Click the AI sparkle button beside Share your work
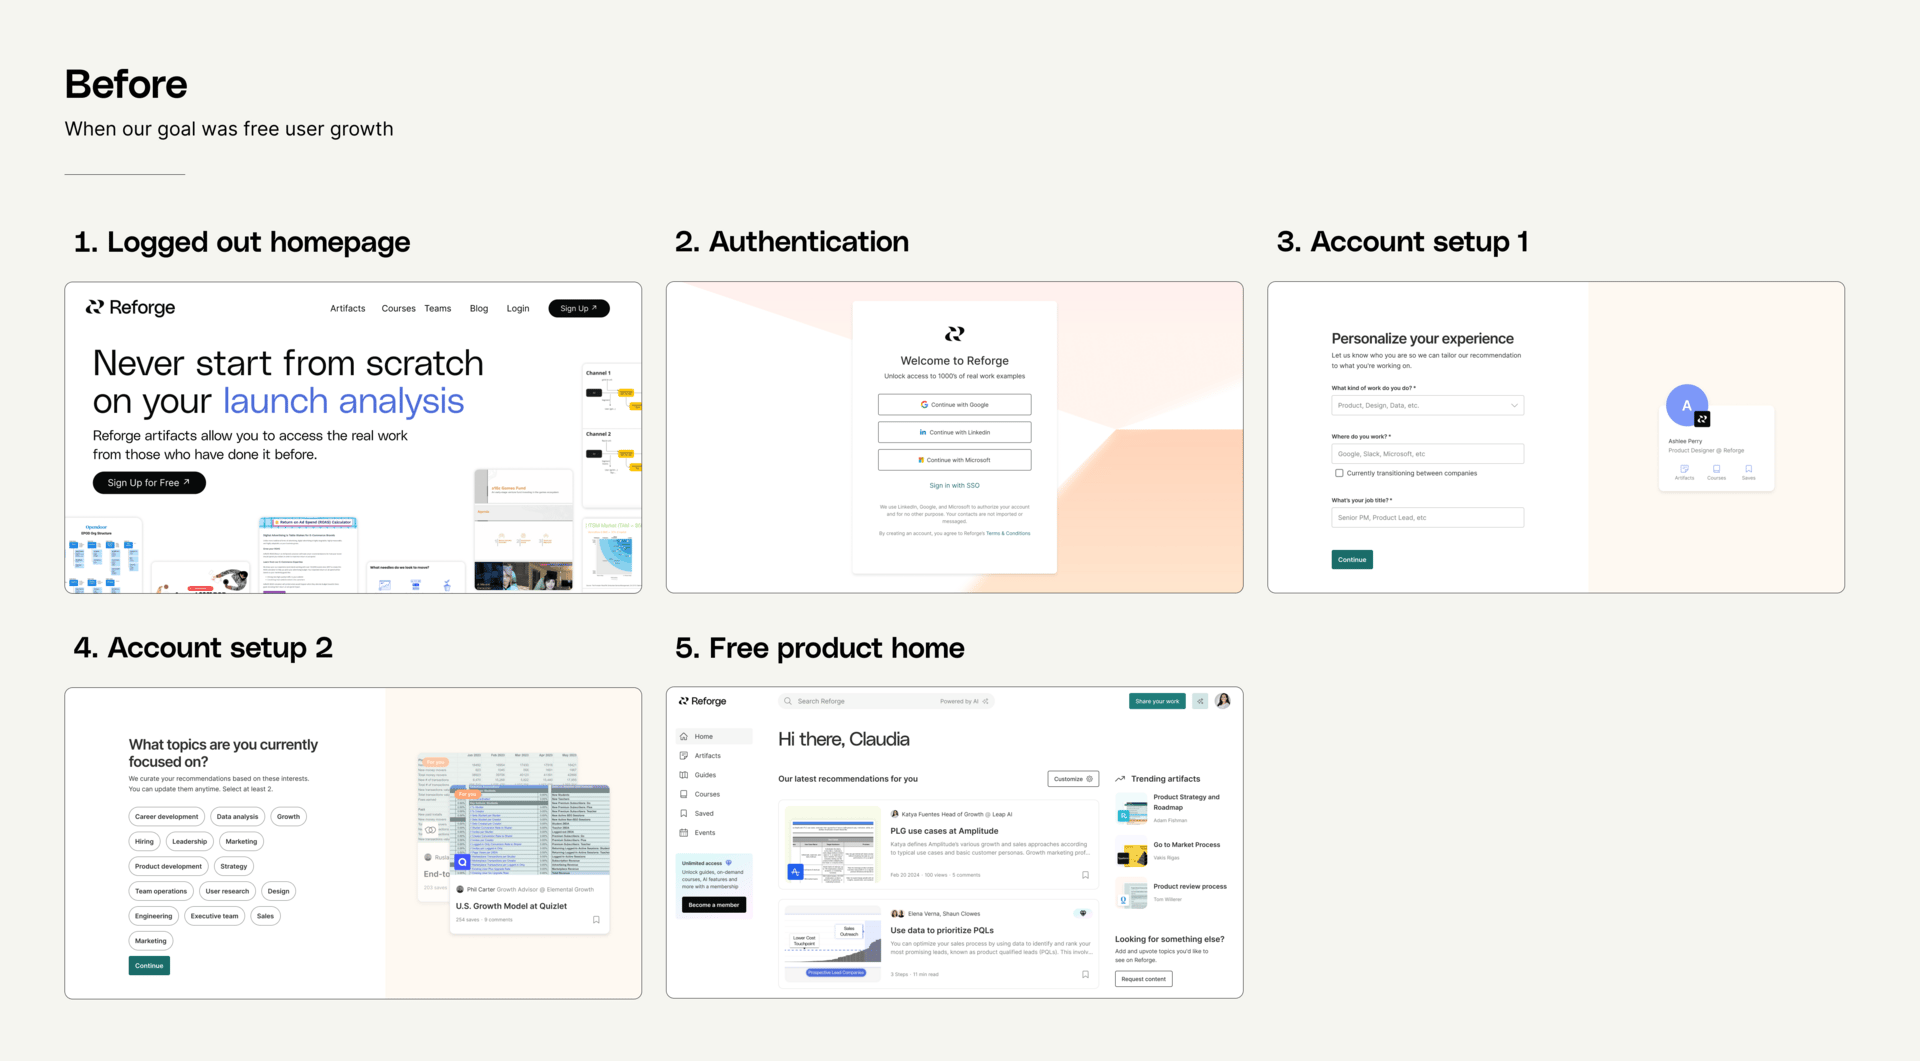The height and width of the screenshot is (1061, 1920). (1200, 701)
